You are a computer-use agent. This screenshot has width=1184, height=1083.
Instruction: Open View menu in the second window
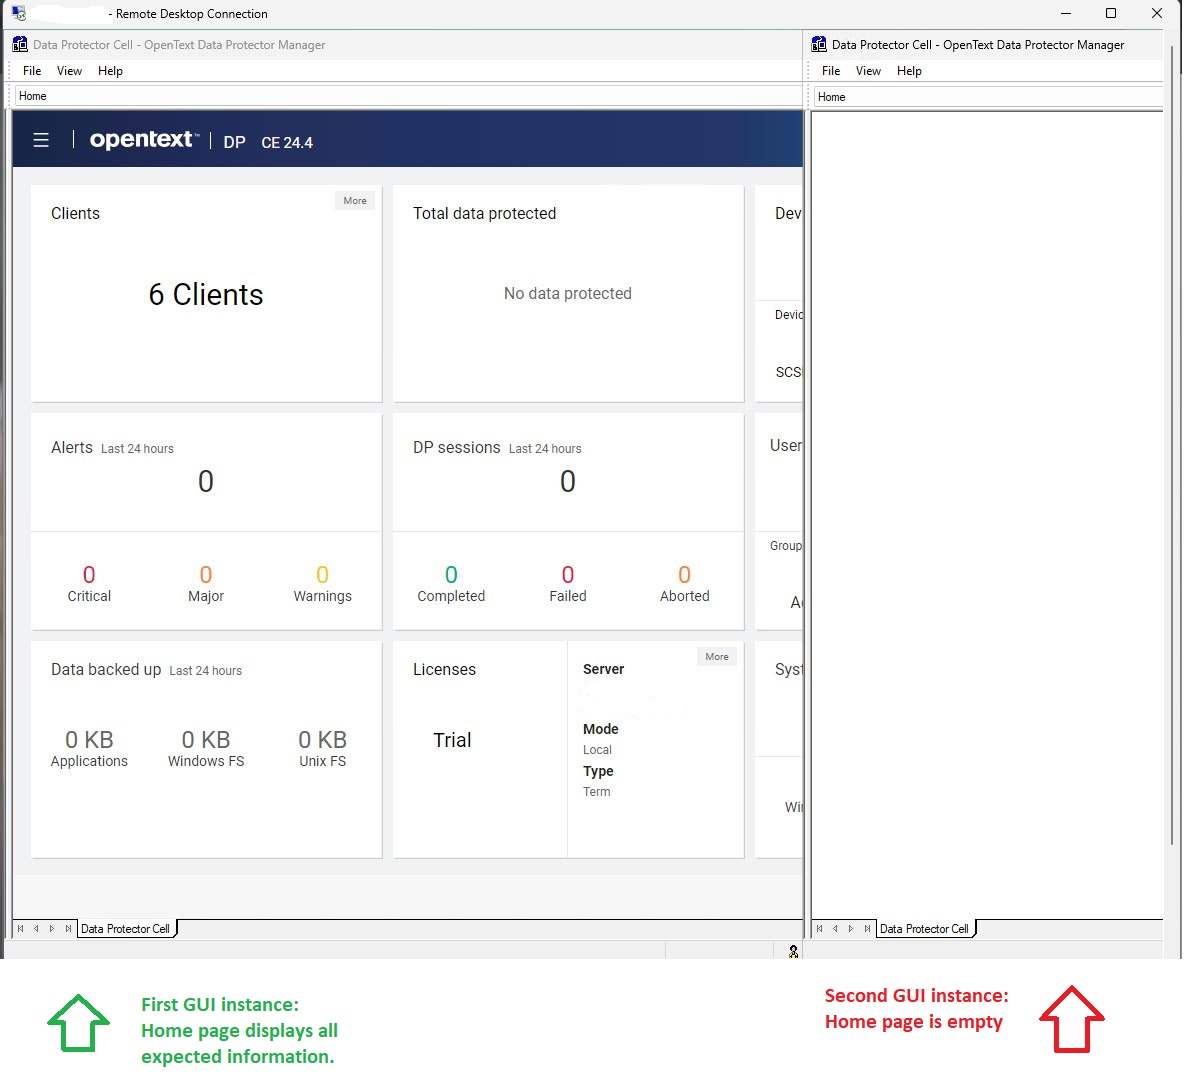[868, 71]
